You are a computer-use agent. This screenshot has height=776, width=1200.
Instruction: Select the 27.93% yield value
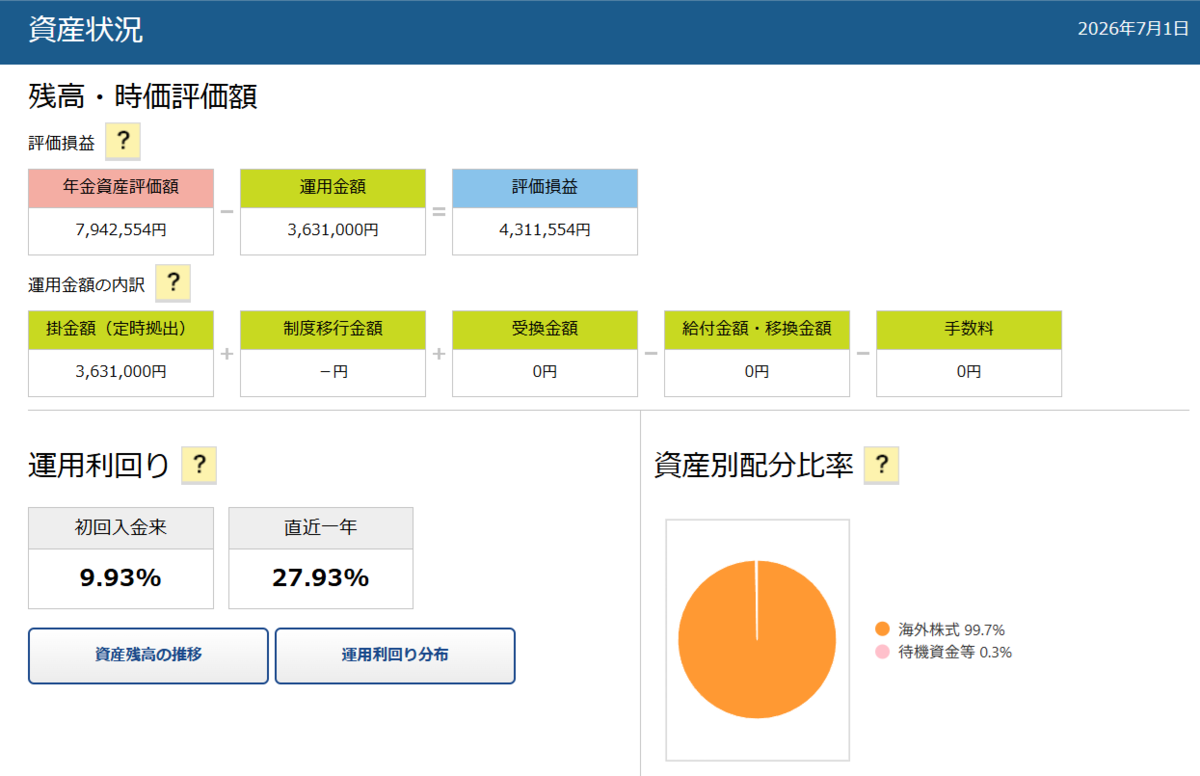pos(321,578)
